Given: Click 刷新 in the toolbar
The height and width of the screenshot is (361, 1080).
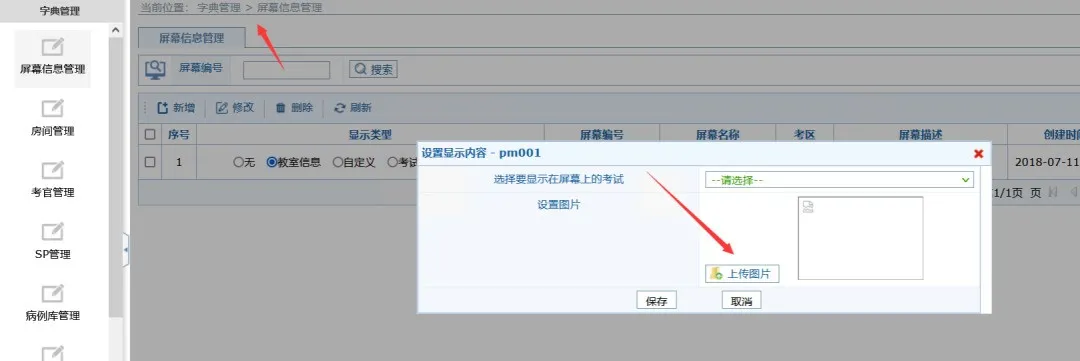Looking at the screenshot, I should (x=353, y=107).
